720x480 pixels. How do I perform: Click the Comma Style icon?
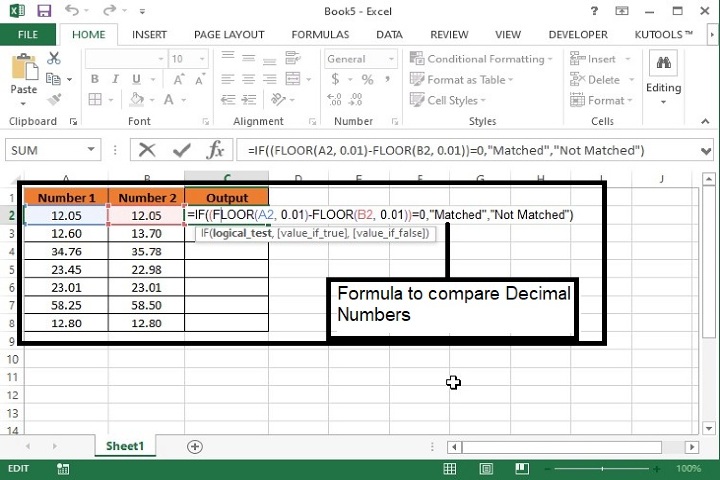(388, 79)
